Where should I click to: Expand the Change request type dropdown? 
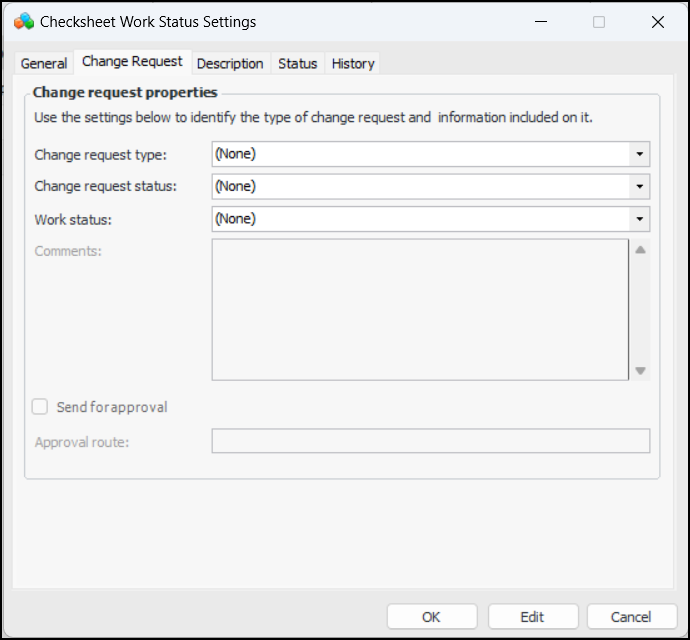pos(639,154)
